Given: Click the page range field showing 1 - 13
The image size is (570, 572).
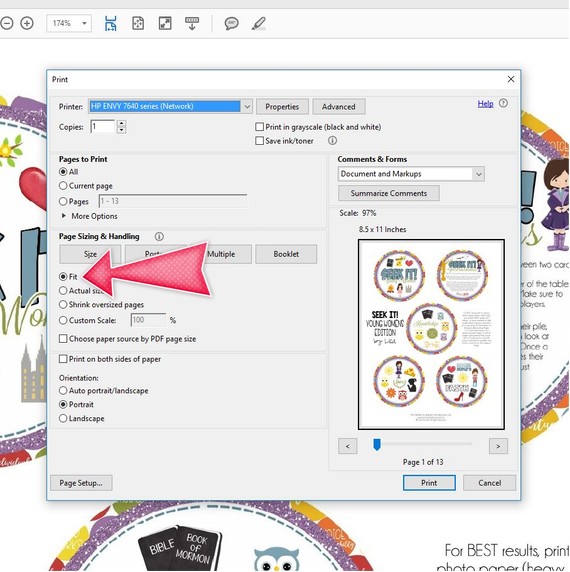Looking at the screenshot, I should 173,201.
